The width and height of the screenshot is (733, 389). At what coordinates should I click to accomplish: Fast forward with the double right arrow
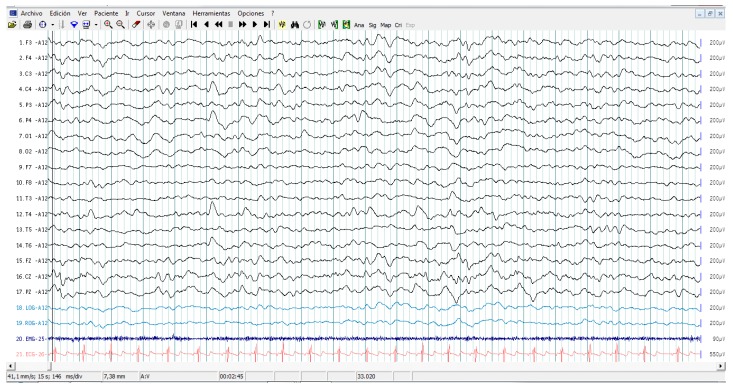tap(242, 25)
